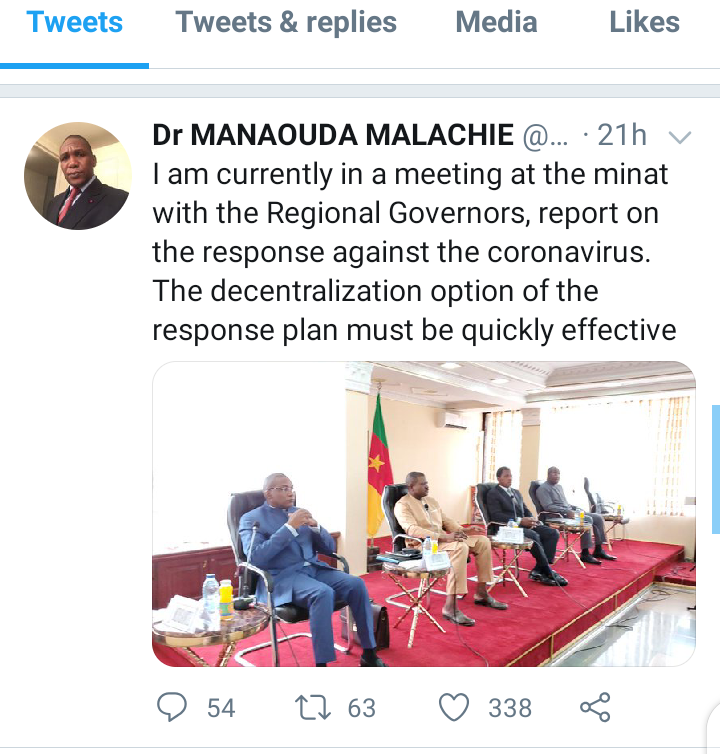720x754 pixels.
Task: Expand tweet options chevron arrow
Action: [x=680, y=138]
